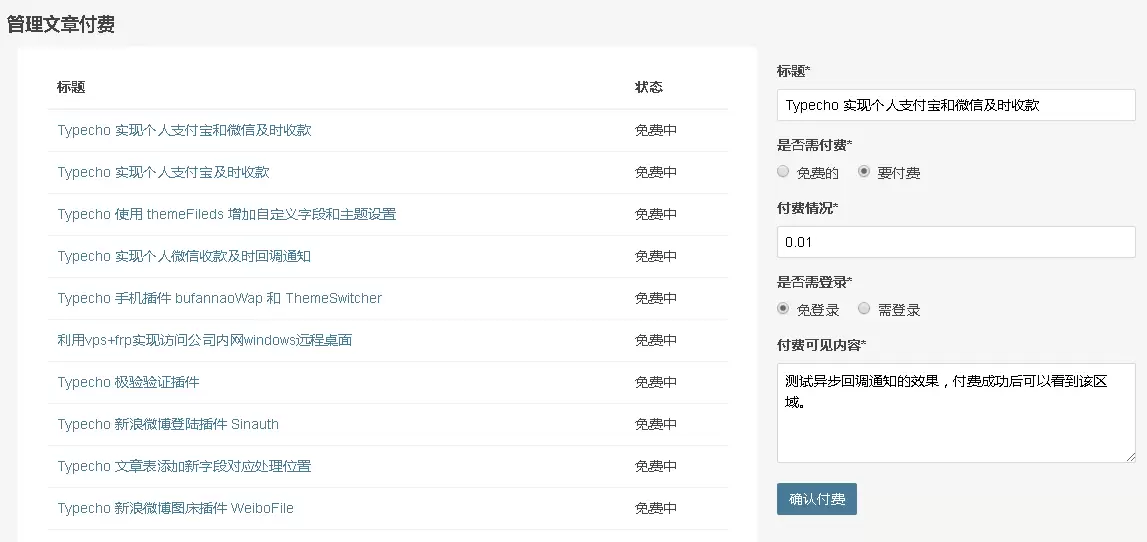This screenshot has height=542, width=1147.
Task: Click the 付费情况 price field showing 0.01
Action: (x=956, y=242)
